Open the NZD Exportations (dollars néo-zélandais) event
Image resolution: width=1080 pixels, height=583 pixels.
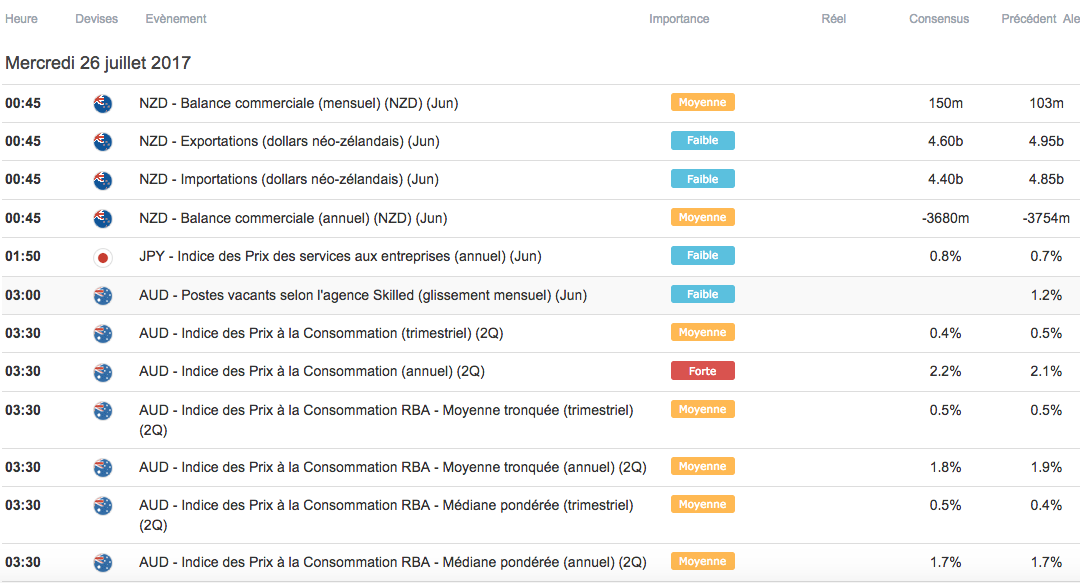tap(289, 141)
